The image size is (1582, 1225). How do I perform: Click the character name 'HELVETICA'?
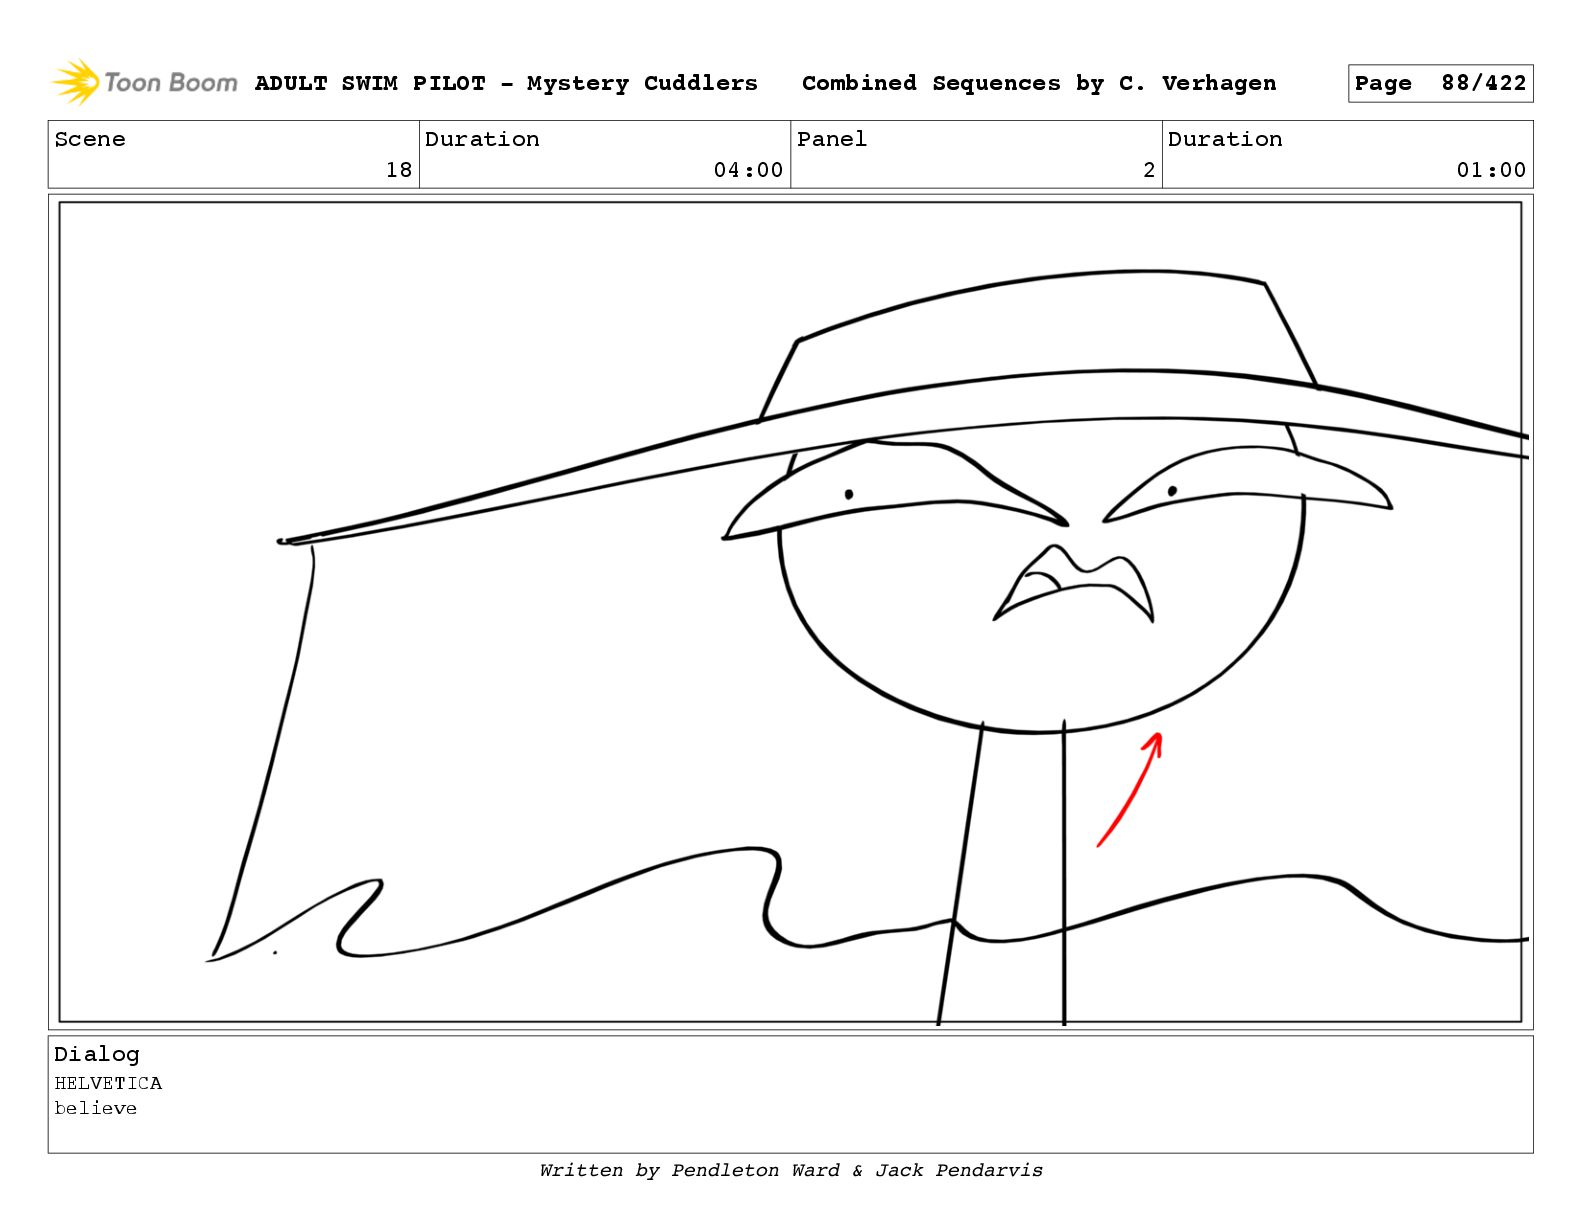click(108, 1083)
